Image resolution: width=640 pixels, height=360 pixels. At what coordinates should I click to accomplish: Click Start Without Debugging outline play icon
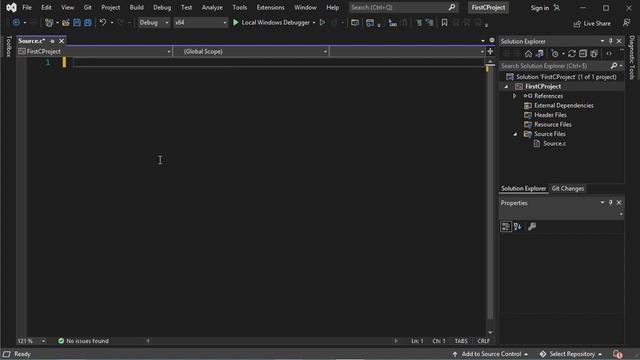(x=322, y=22)
